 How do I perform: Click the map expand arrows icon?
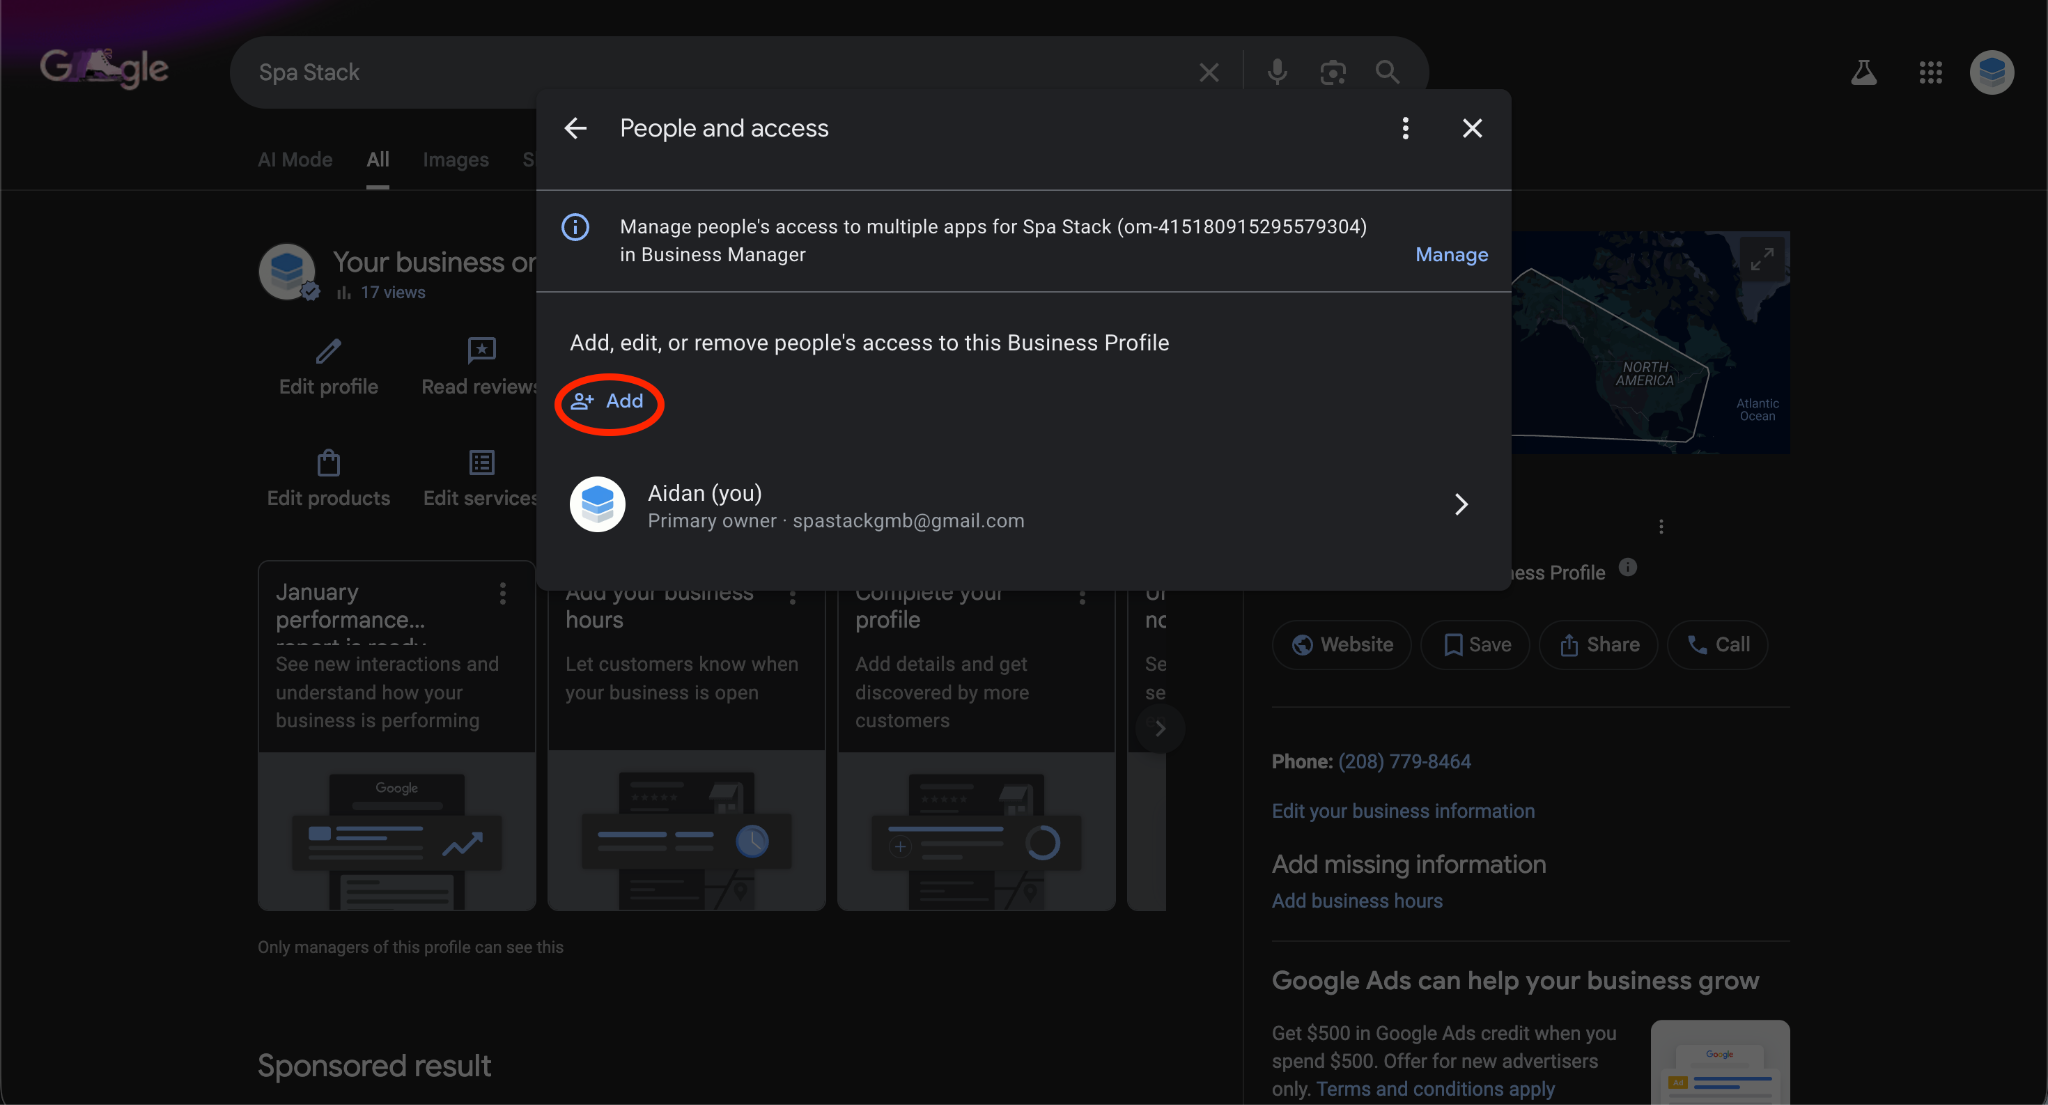tap(1763, 257)
